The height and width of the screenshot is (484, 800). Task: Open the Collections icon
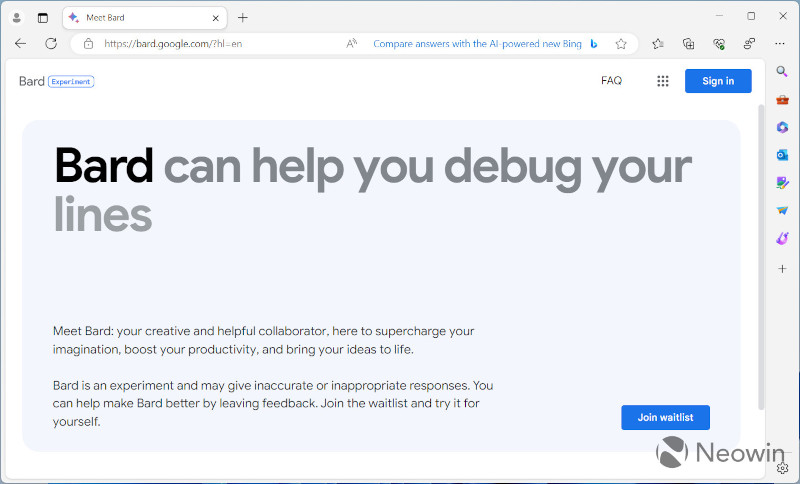(688, 44)
